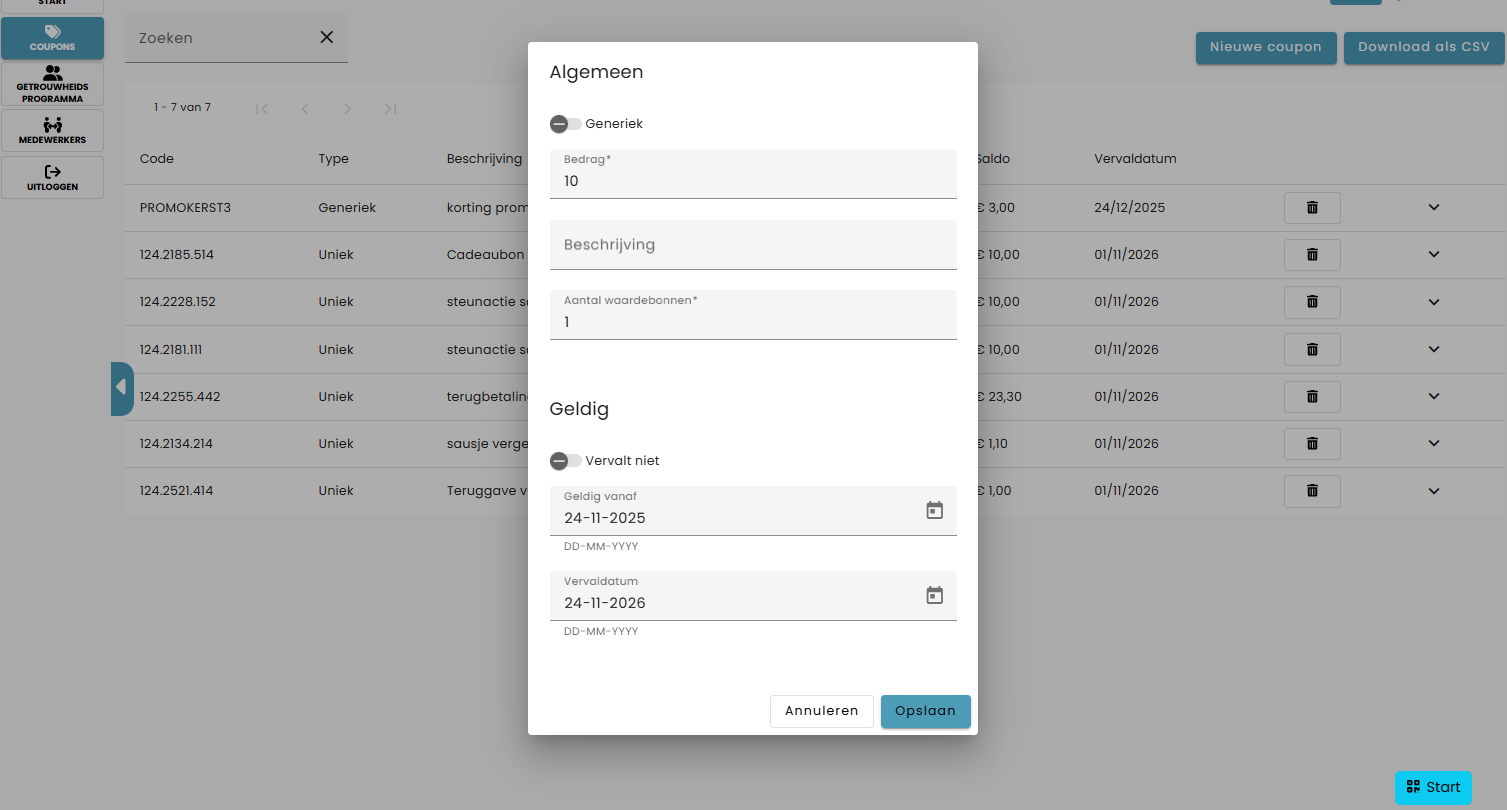Expand details of coupon 124.2134.214
1507x810 pixels.
coord(1433,444)
